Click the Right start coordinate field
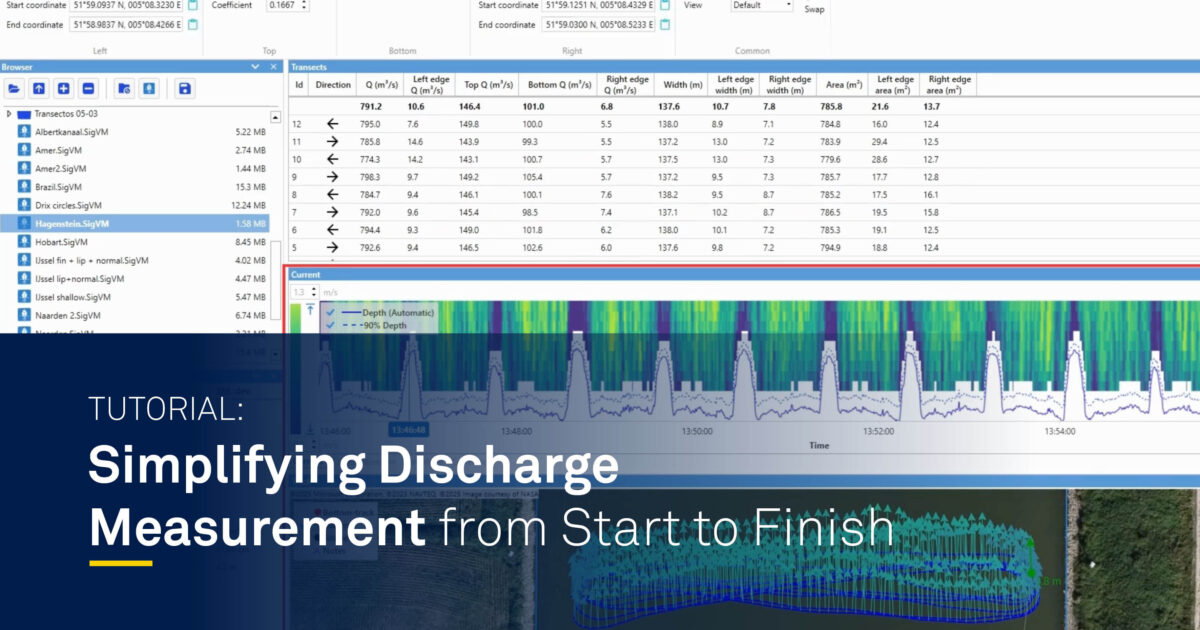The width and height of the screenshot is (1200, 630). (x=599, y=5)
